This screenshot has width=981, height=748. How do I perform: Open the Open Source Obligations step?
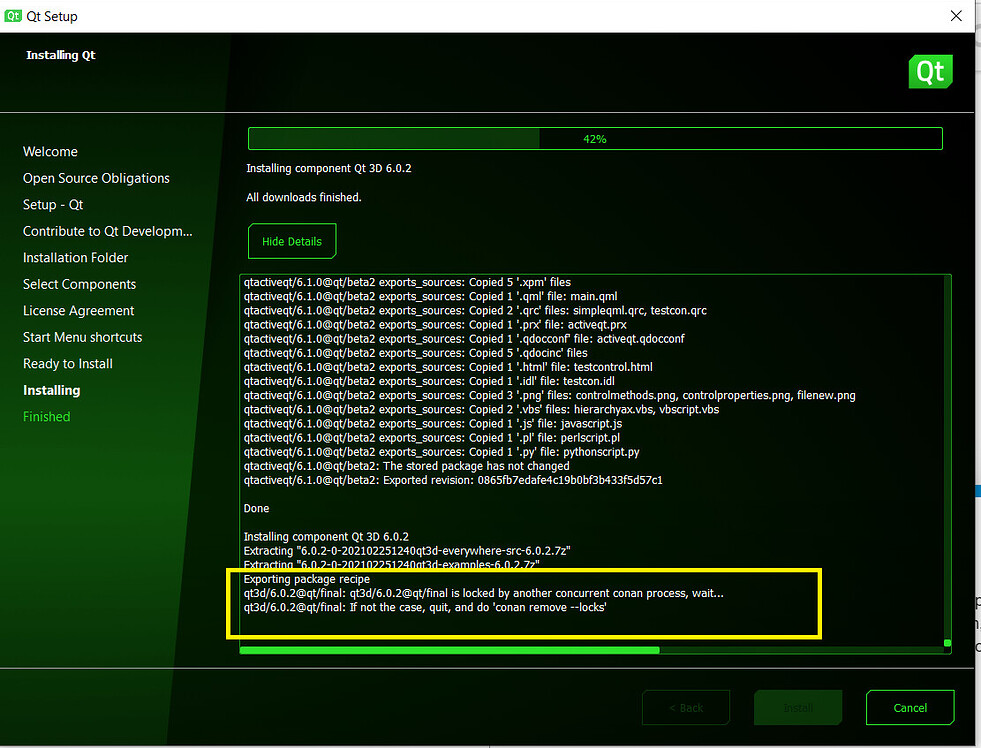95,178
